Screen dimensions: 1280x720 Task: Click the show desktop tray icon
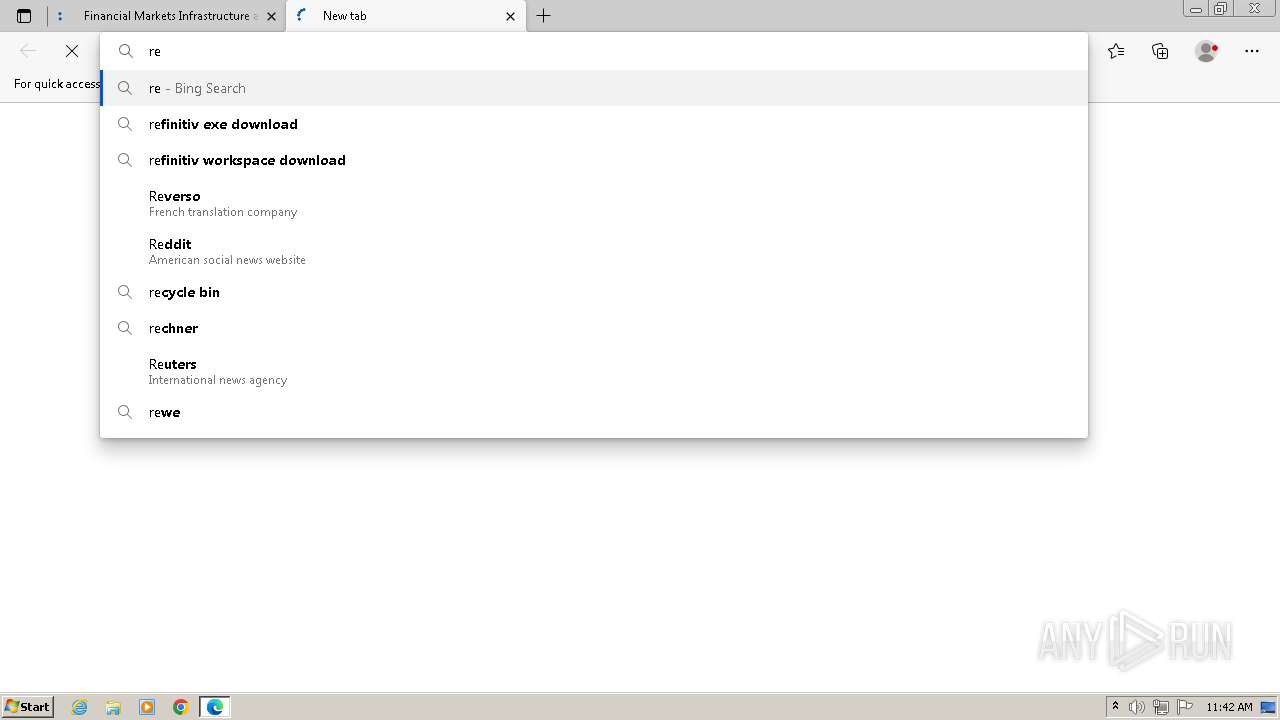pos(1268,707)
